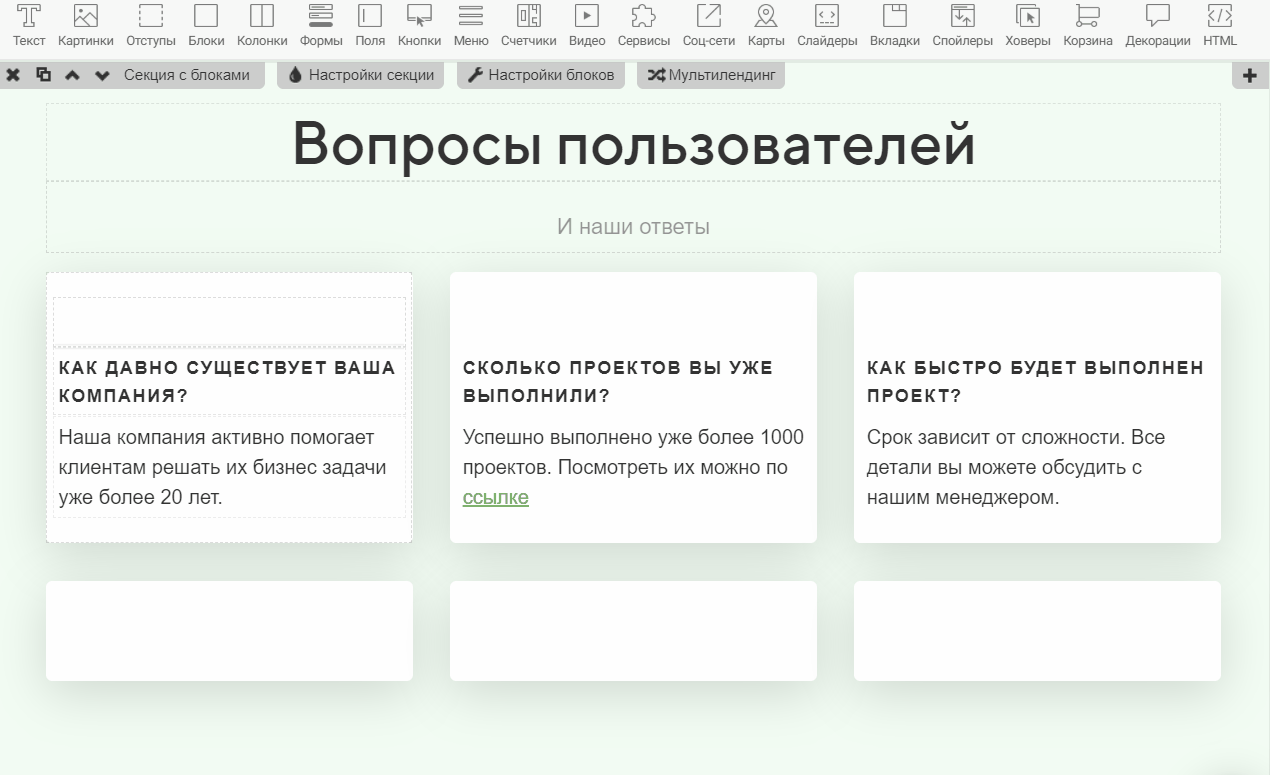Add new element with plus button
This screenshot has width=1270, height=775.
[1250, 76]
